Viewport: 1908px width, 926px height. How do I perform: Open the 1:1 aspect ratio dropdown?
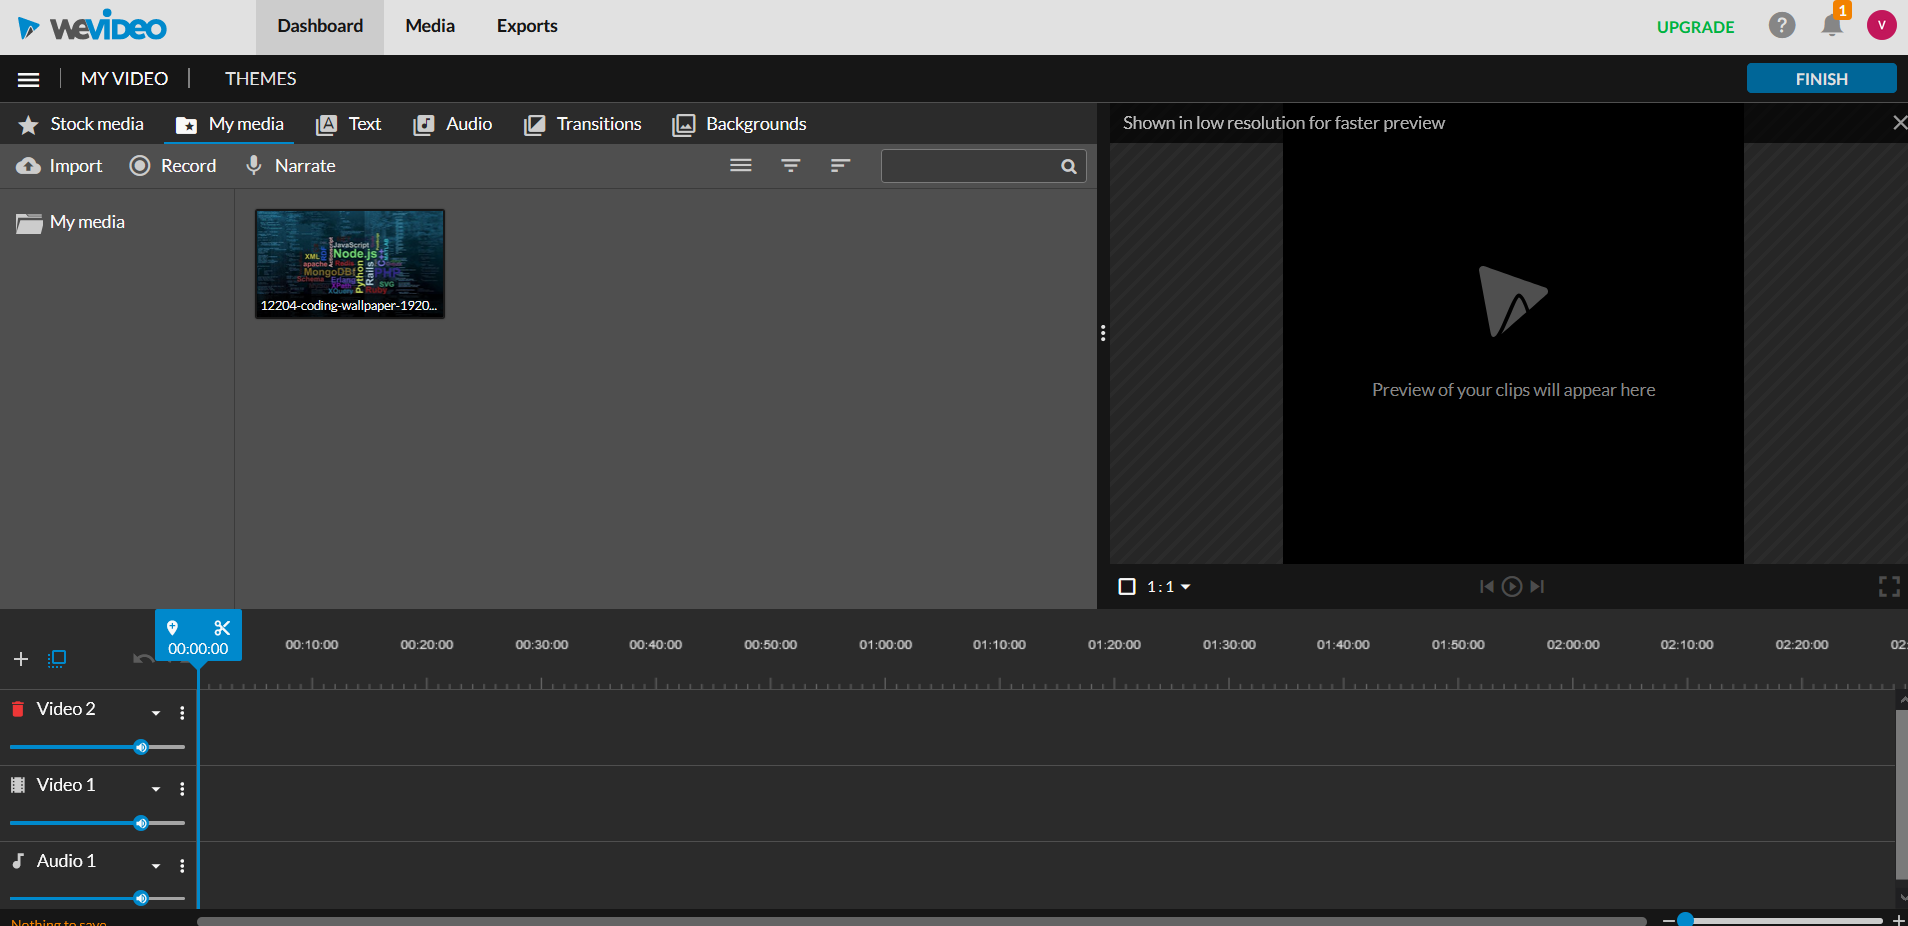pos(1169,587)
